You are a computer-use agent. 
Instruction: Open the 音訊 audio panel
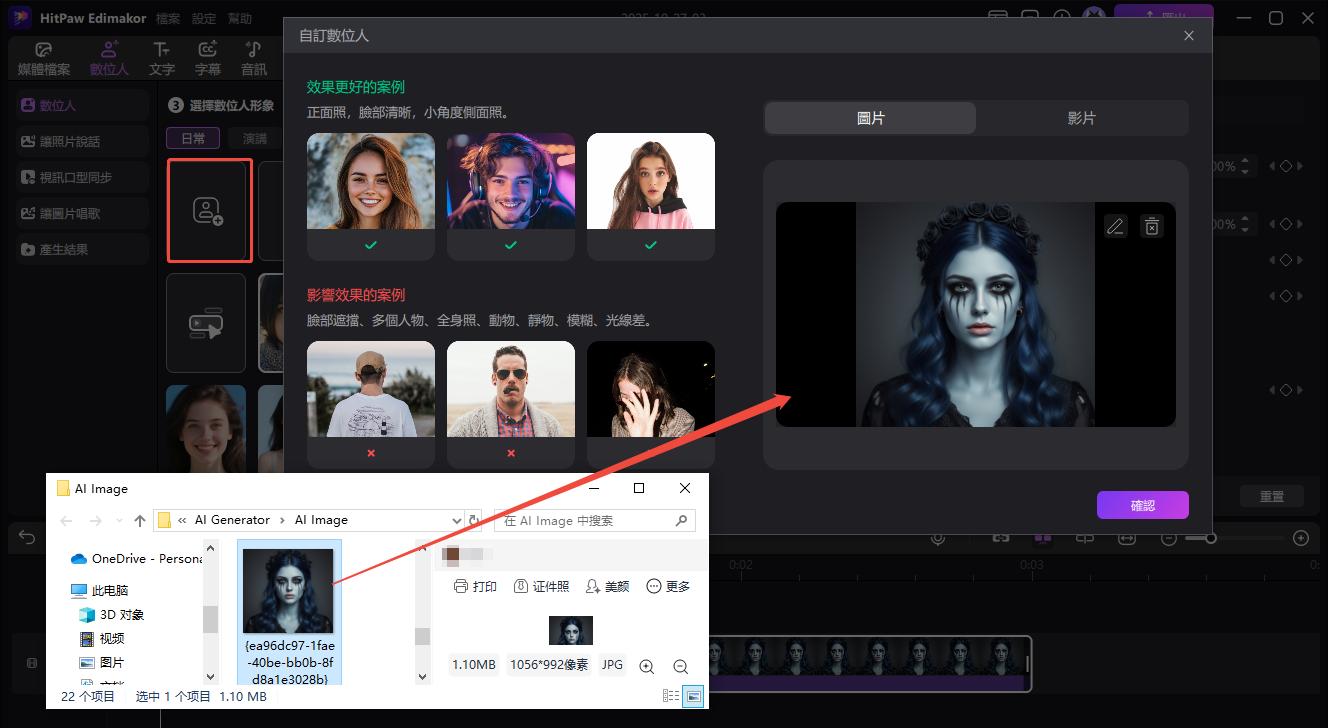click(252, 57)
